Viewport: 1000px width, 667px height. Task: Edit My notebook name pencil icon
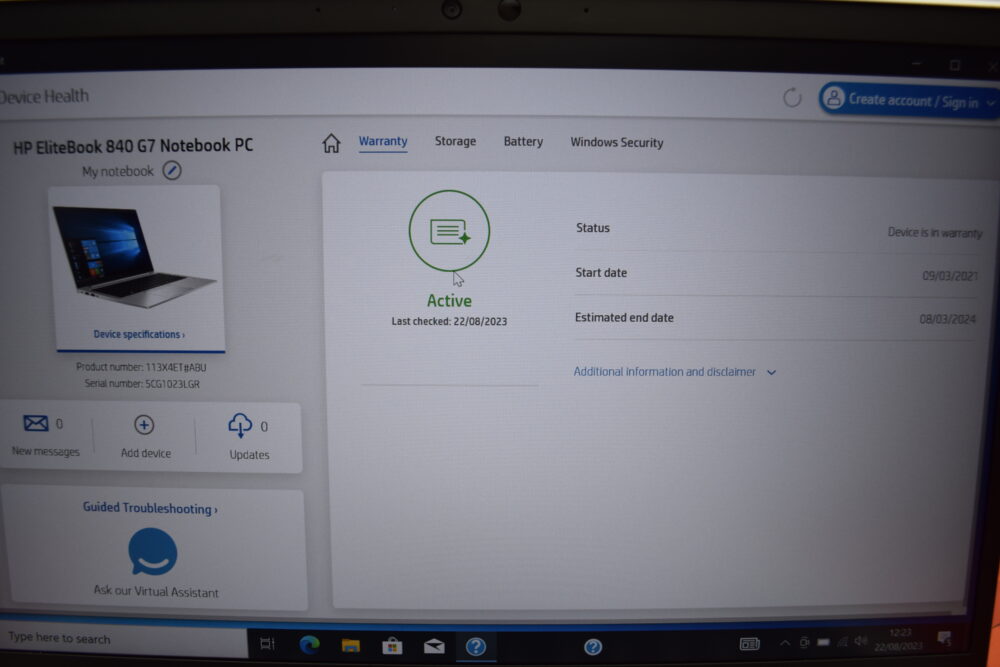pos(172,171)
